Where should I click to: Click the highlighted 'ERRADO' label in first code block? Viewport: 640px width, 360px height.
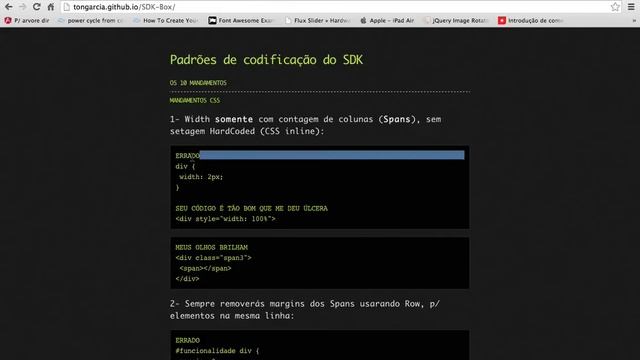pos(187,156)
